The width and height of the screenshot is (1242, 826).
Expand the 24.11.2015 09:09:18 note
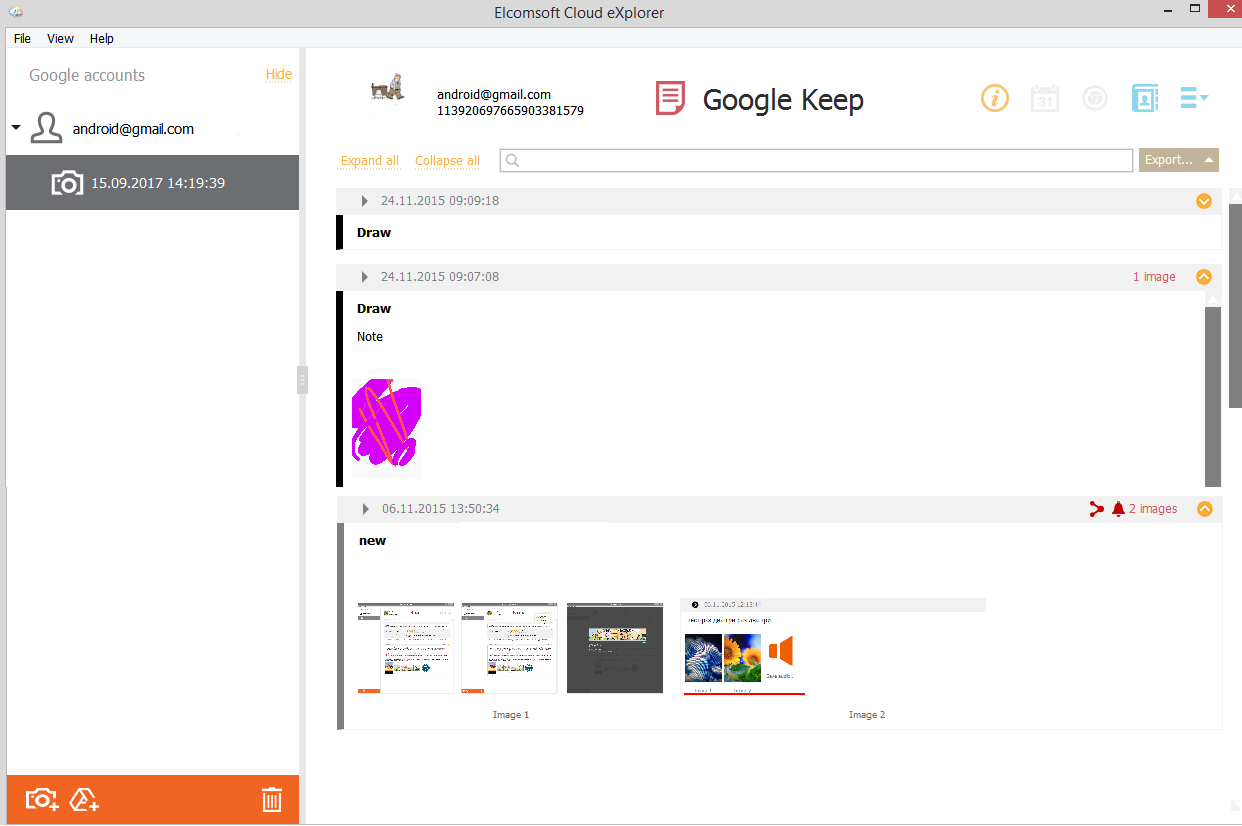pyautogui.click(x=1204, y=201)
